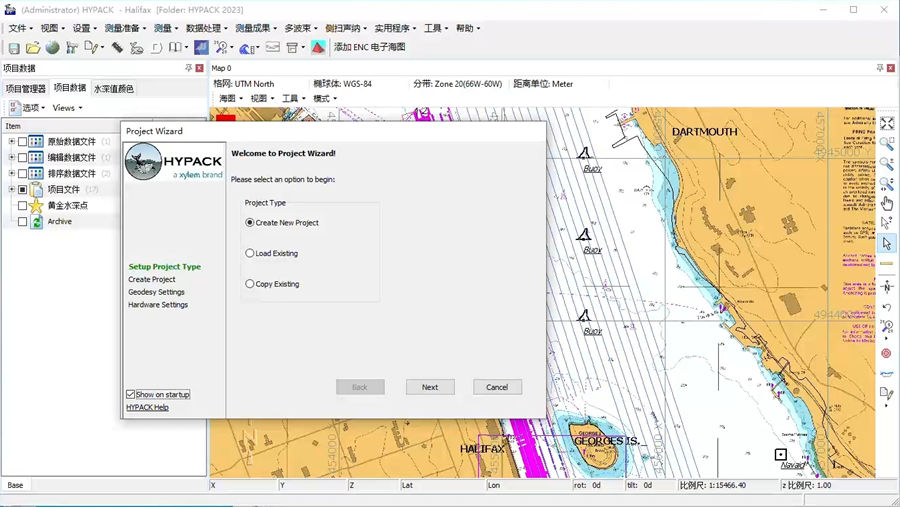The image size is (900, 507).
Task: Check the 编辑数据文件 checkbox
Action: click(x=22, y=157)
